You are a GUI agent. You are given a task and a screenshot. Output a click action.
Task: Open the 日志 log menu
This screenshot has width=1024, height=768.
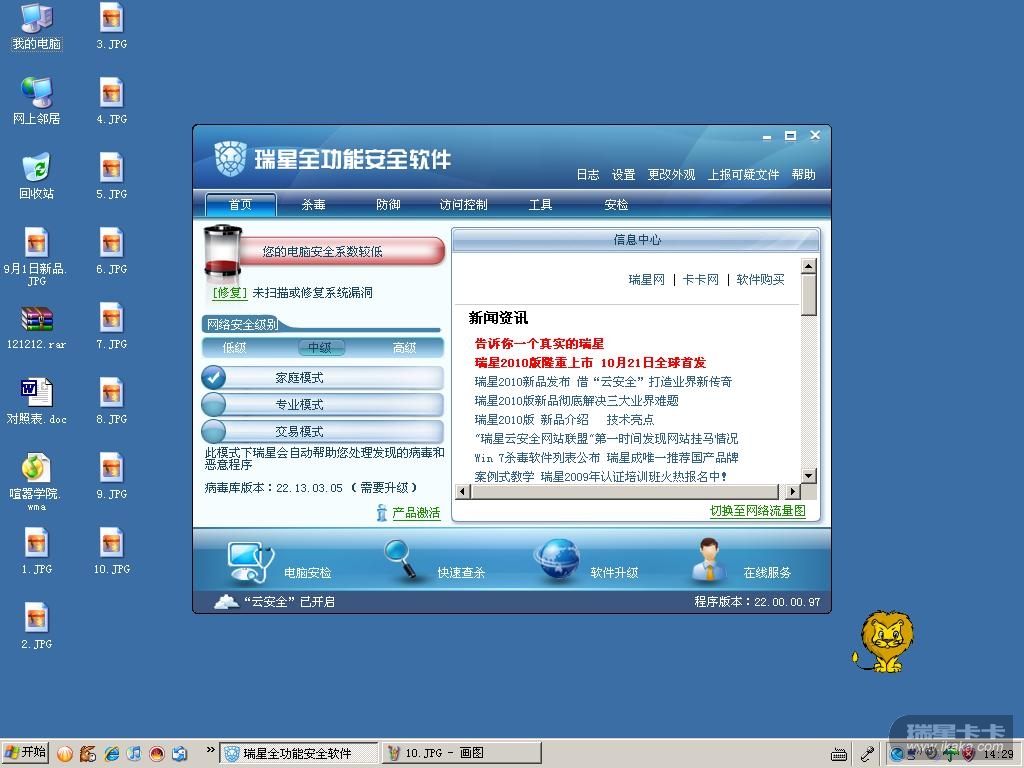click(588, 174)
